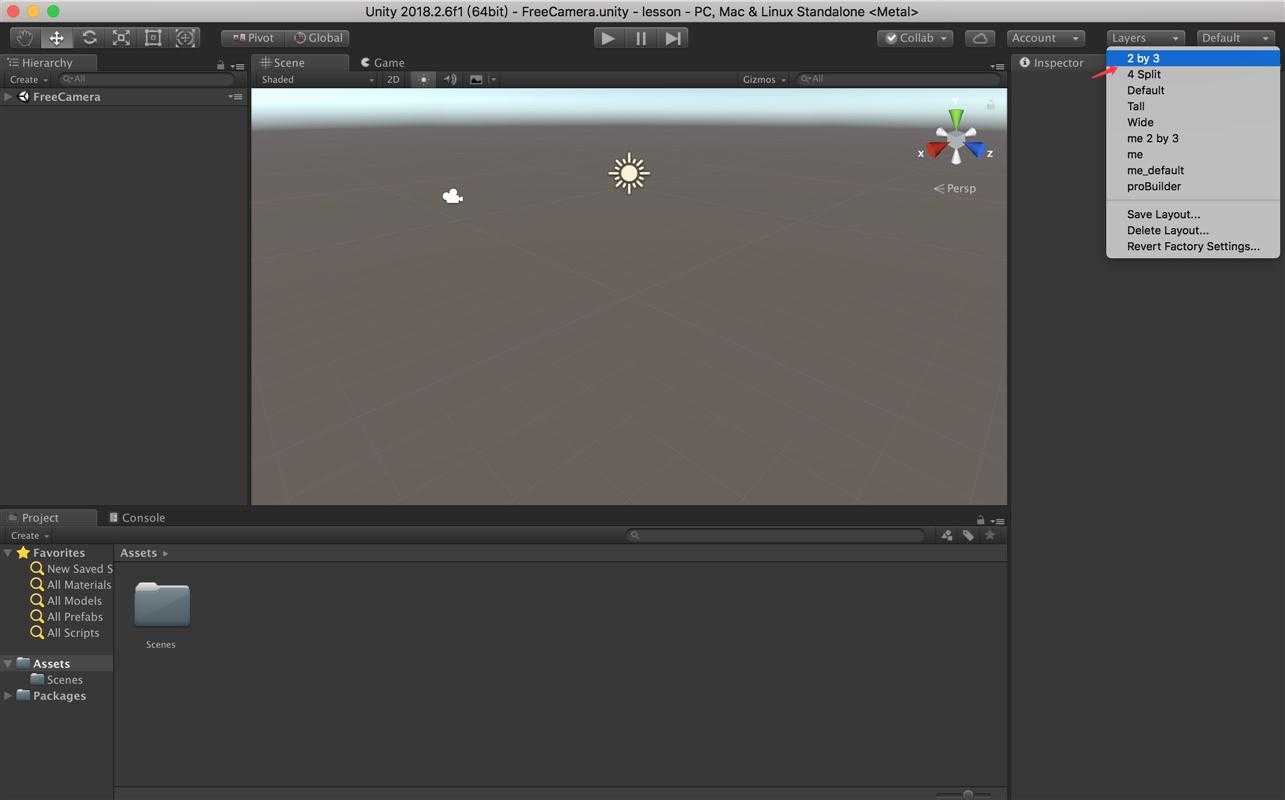Lock the Hierarchy panel
The height and width of the screenshot is (800, 1285).
pos(221,64)
